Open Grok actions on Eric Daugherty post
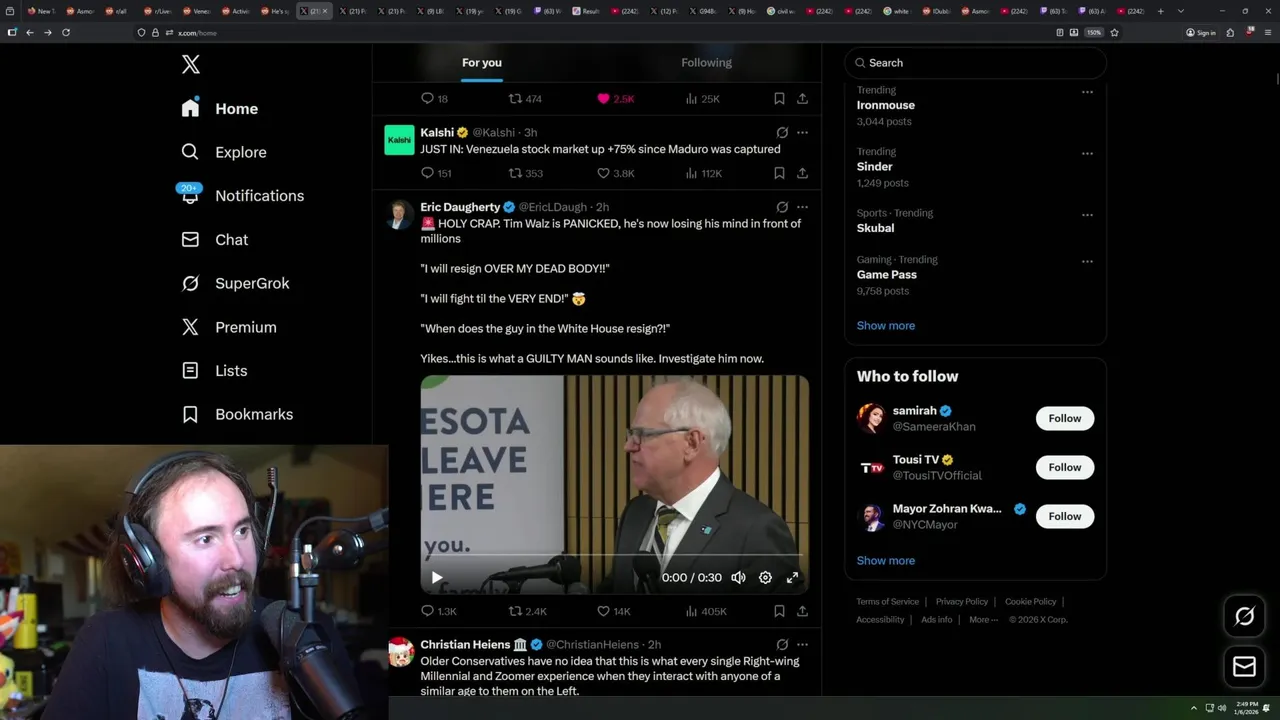The width and height of the screenshot is (1280, 720). coord(782,207)
